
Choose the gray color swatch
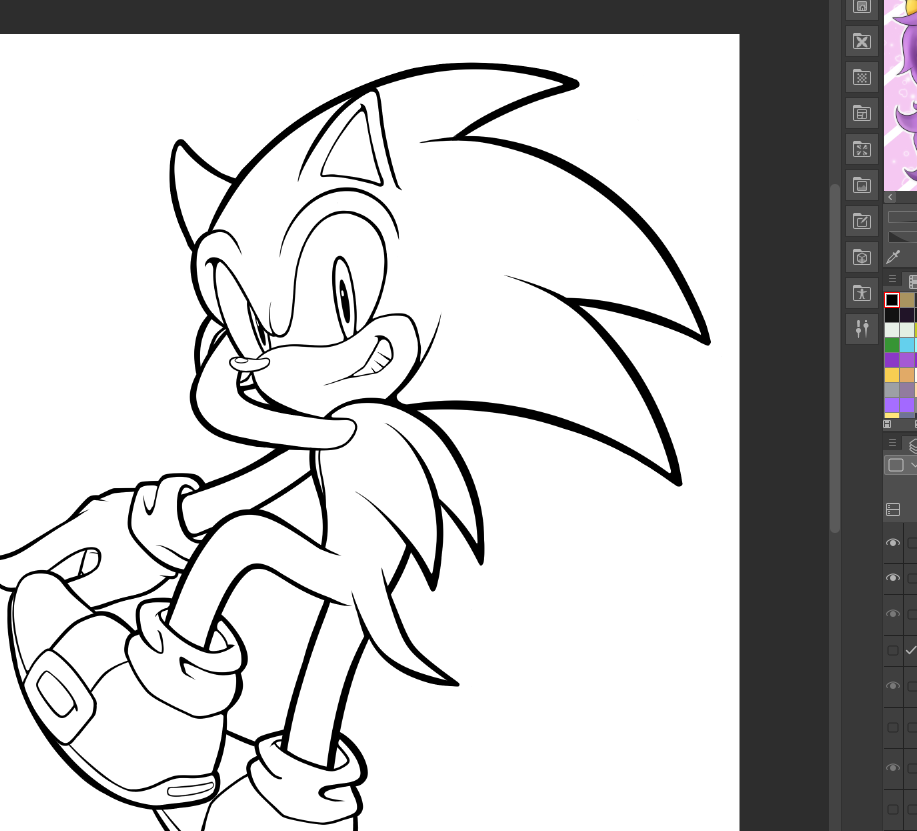(891, 390)
